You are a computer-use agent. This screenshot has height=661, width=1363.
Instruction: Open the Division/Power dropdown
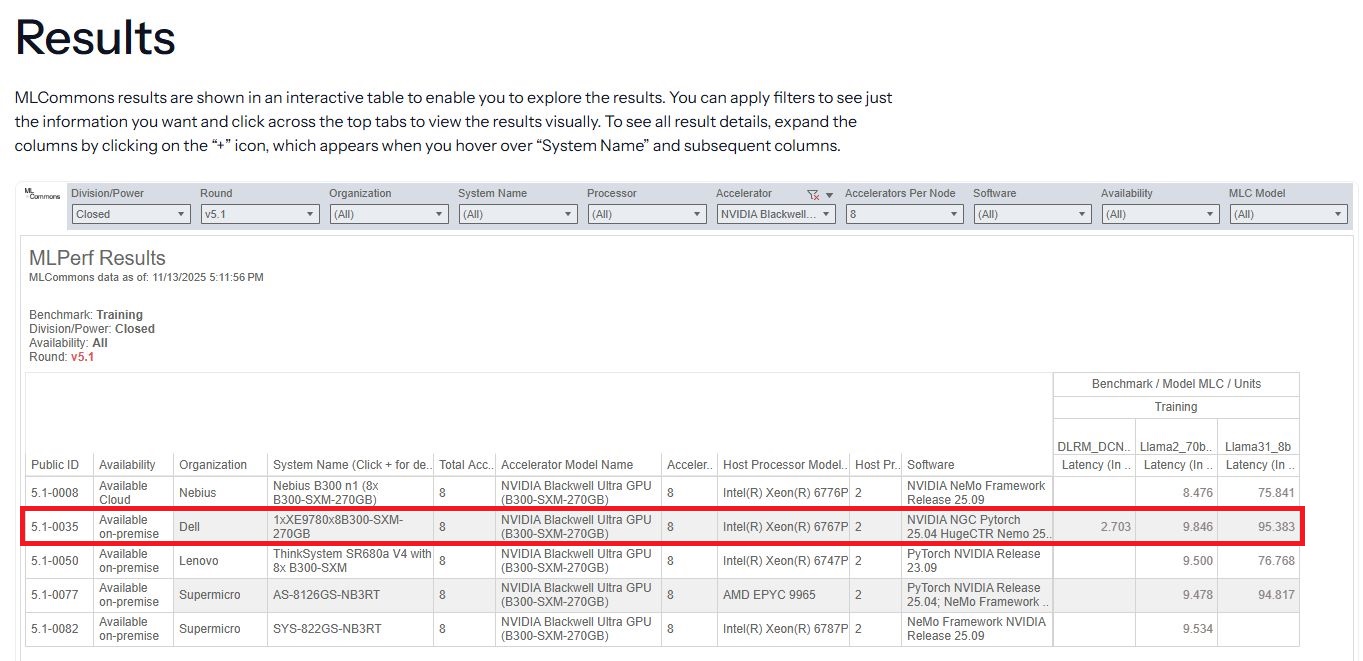[x=130, y=214]
